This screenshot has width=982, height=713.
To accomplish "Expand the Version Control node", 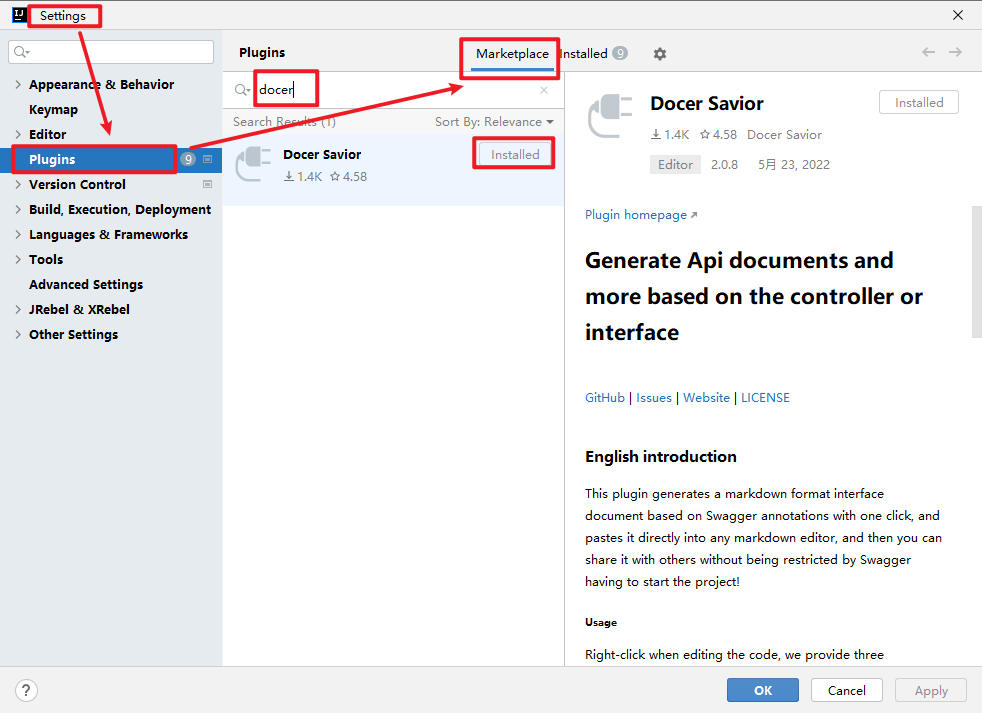I will pyautogui.click(x=18, y=184).
